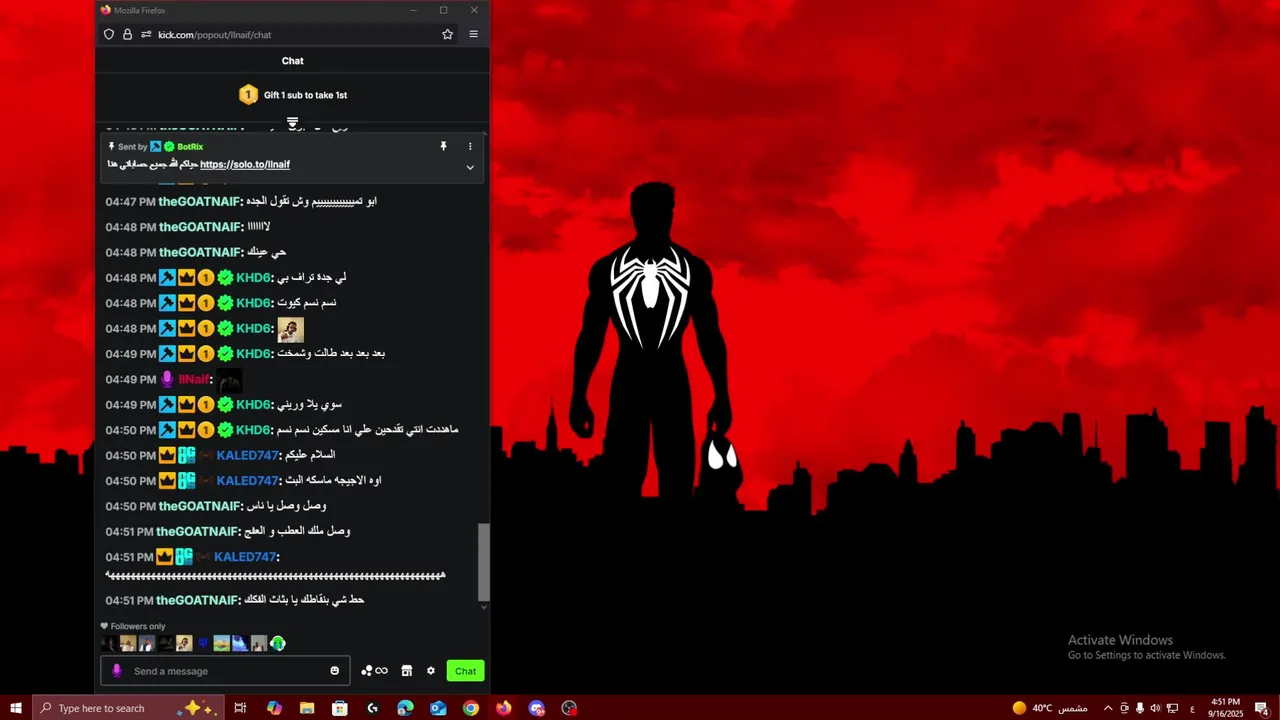Open File Explorer from the taskbar
1280x720 pixels.
point(307,708)
